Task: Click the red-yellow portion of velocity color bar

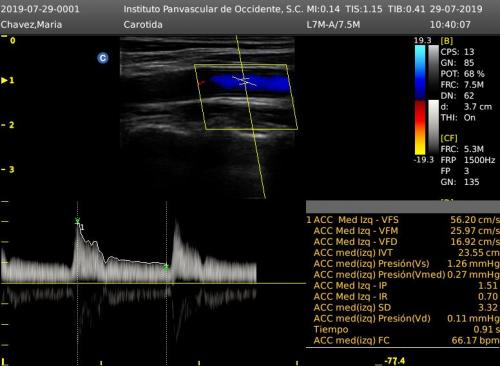Action: pos(420,128)
